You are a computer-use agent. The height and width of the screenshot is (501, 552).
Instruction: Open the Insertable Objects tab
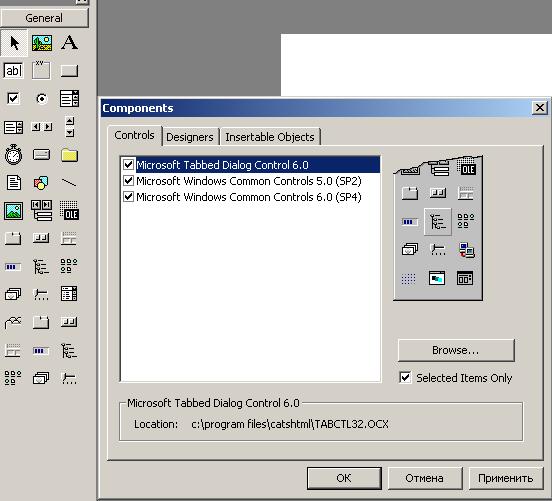tap(270, 137)
